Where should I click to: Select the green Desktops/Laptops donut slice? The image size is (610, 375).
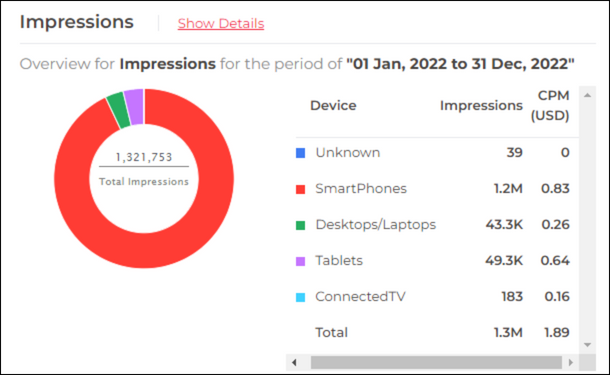[119, 110]
